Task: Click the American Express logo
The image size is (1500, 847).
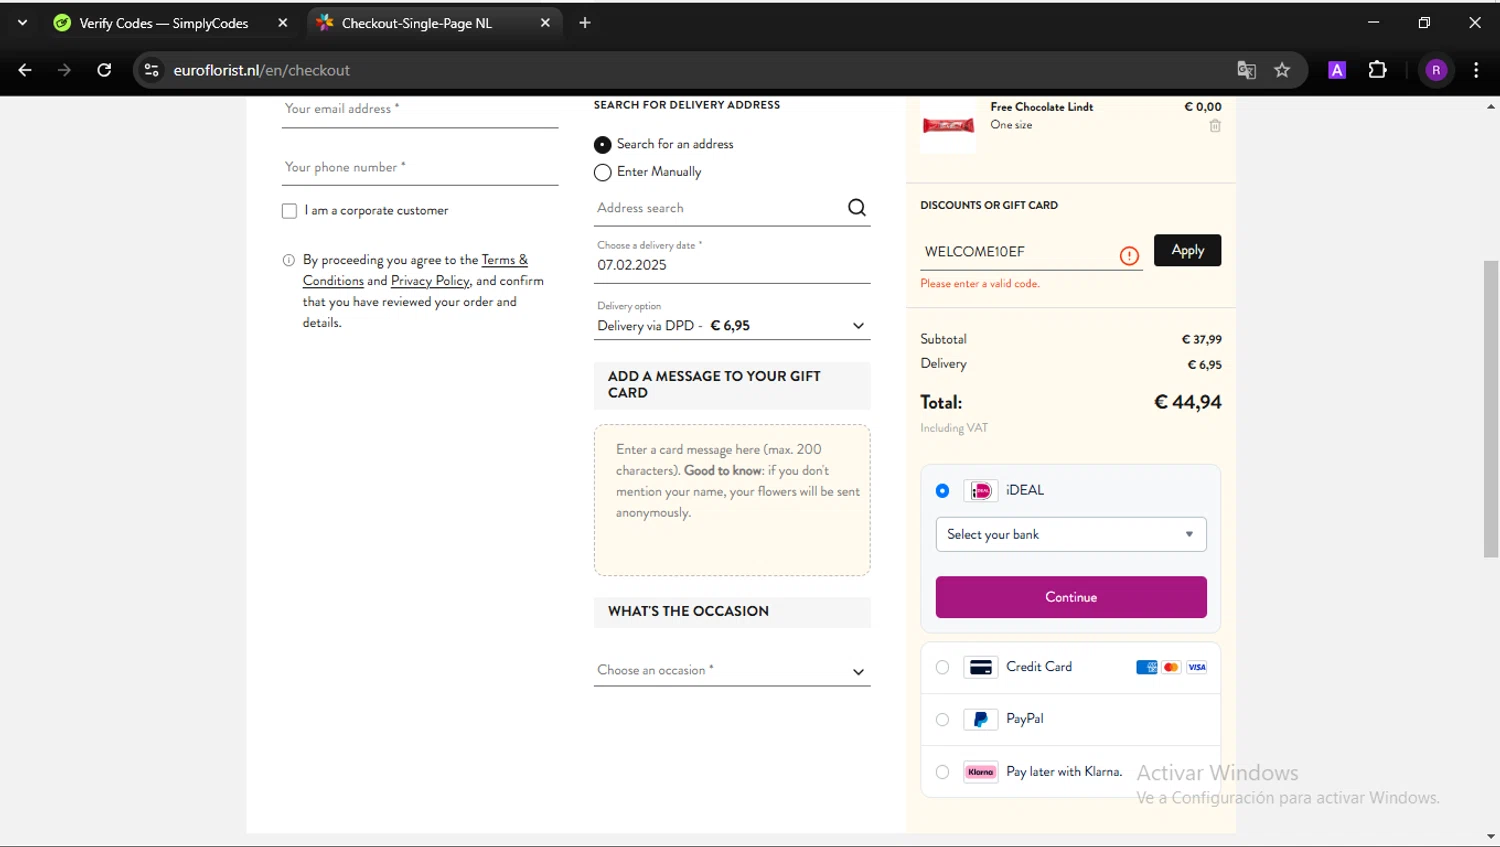Action: pyautogui.click(x=1147, y=667)
